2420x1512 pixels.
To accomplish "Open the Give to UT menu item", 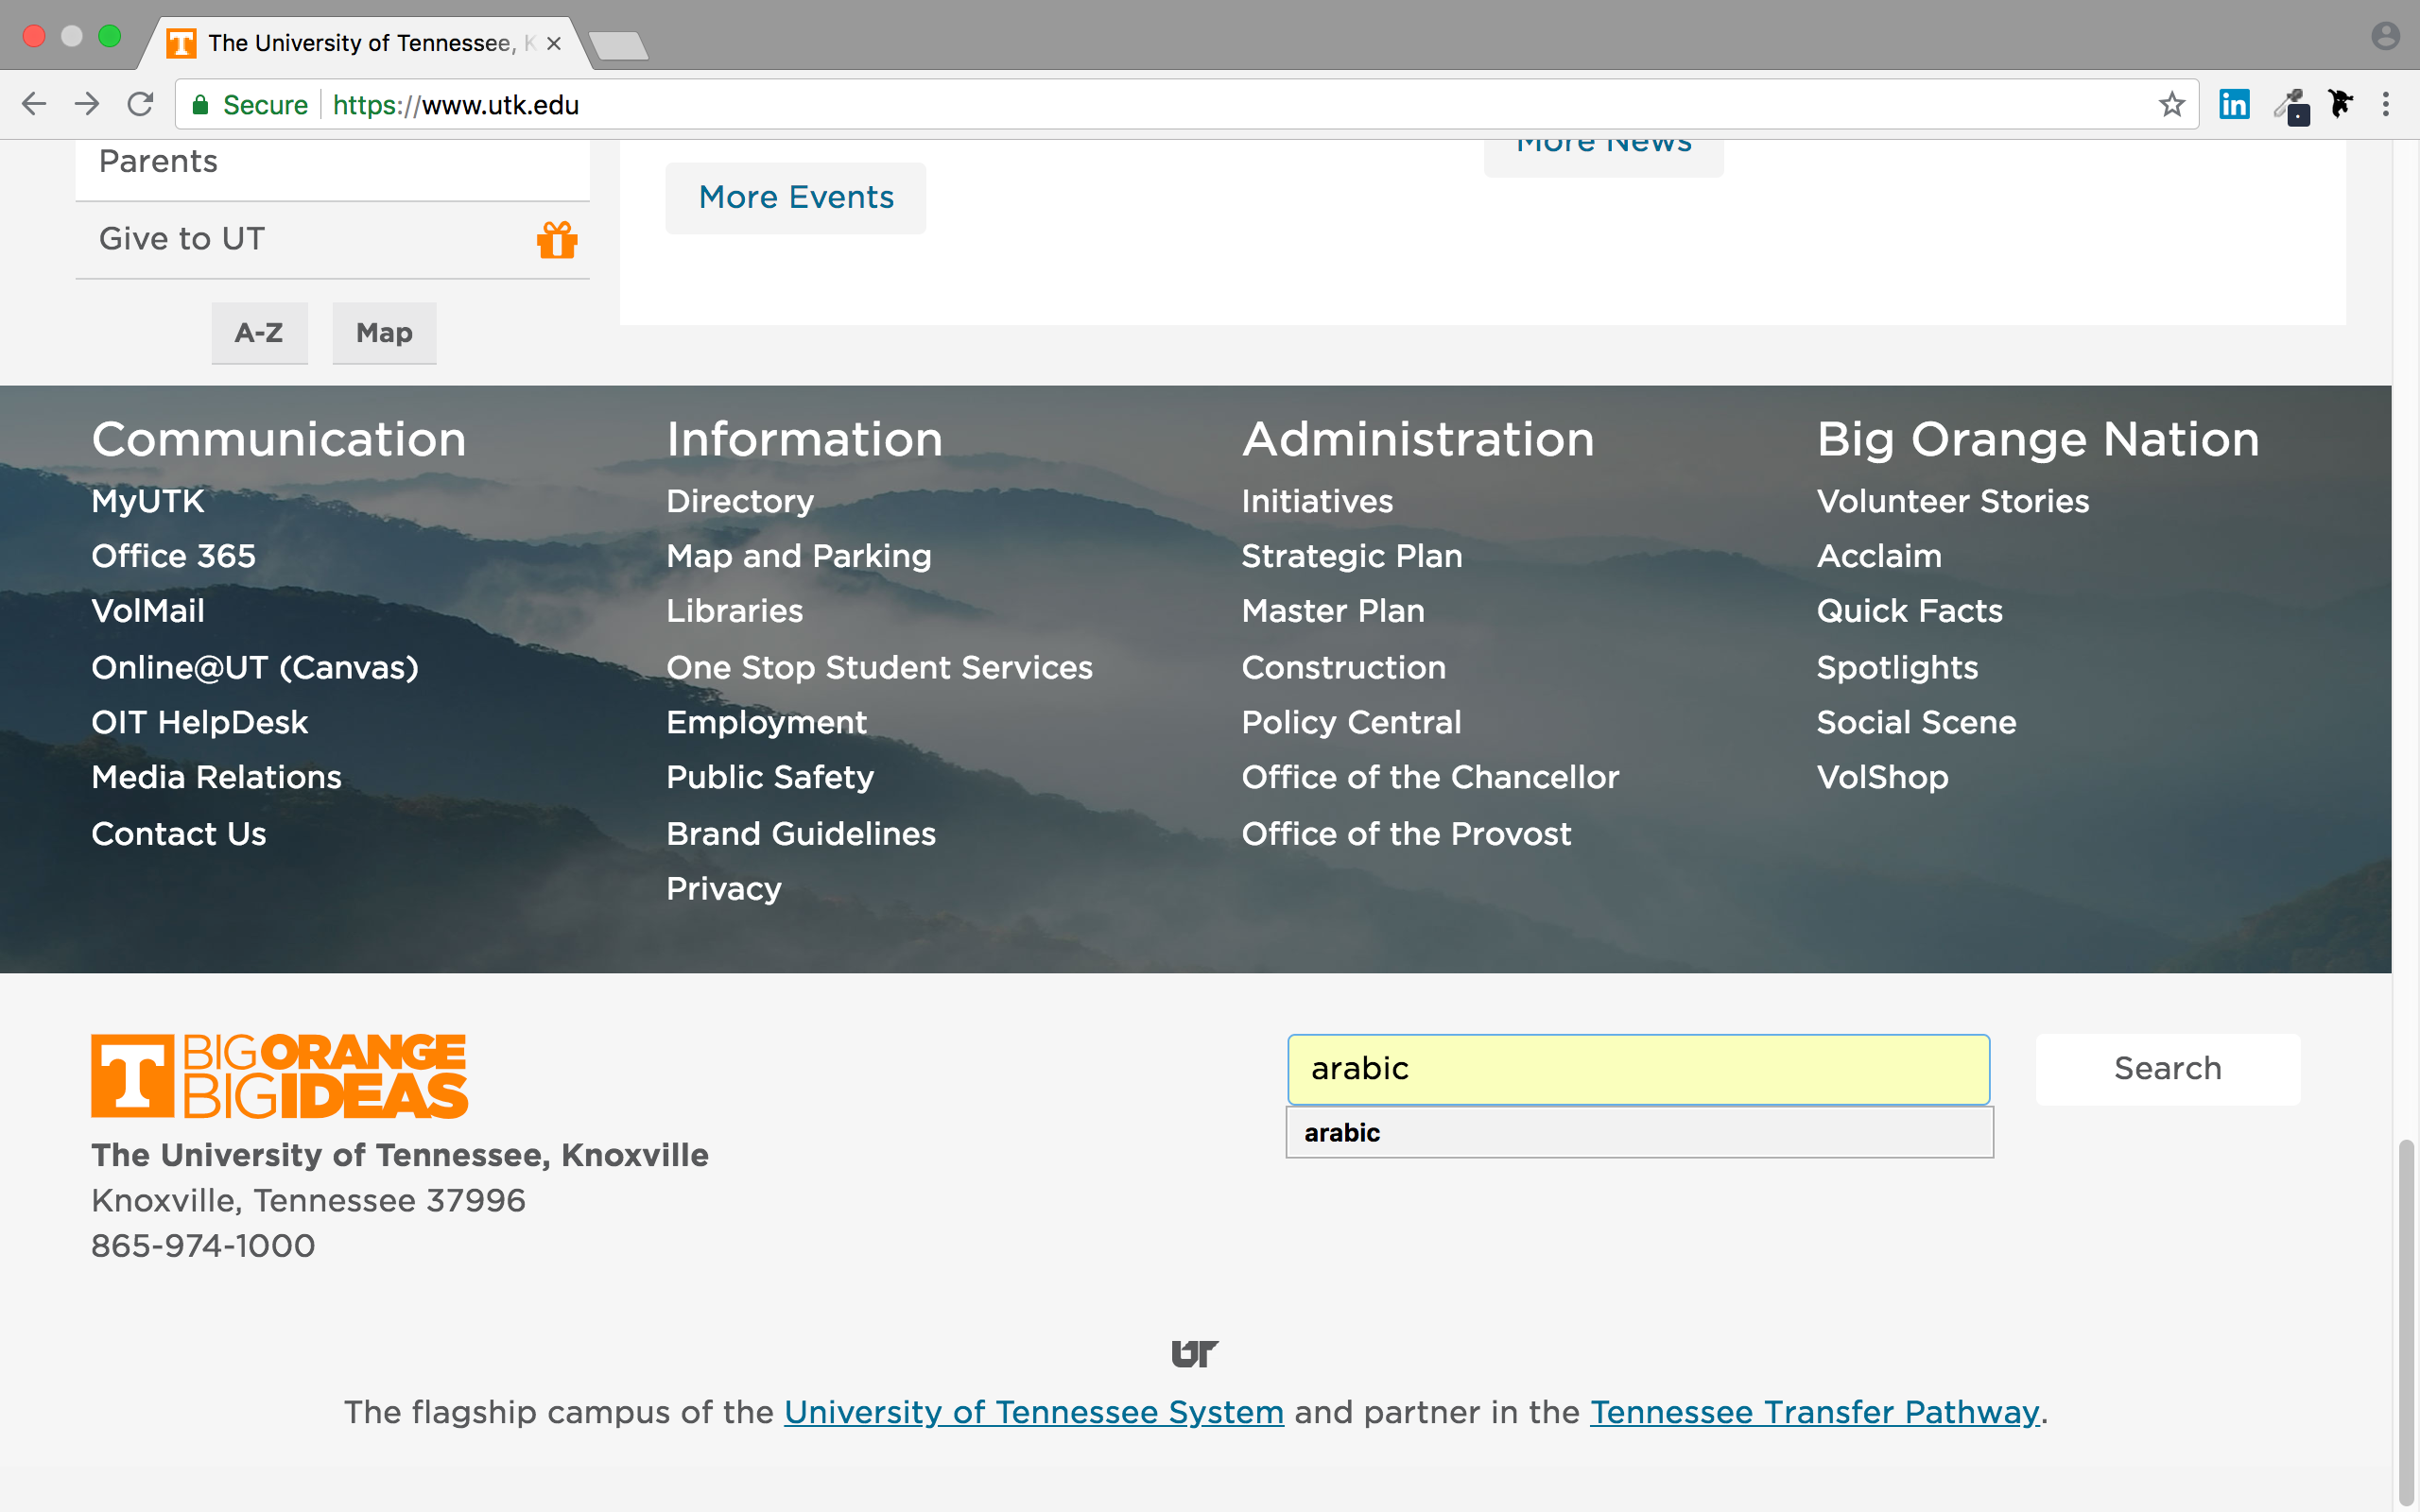I will [x=332, y=240].
